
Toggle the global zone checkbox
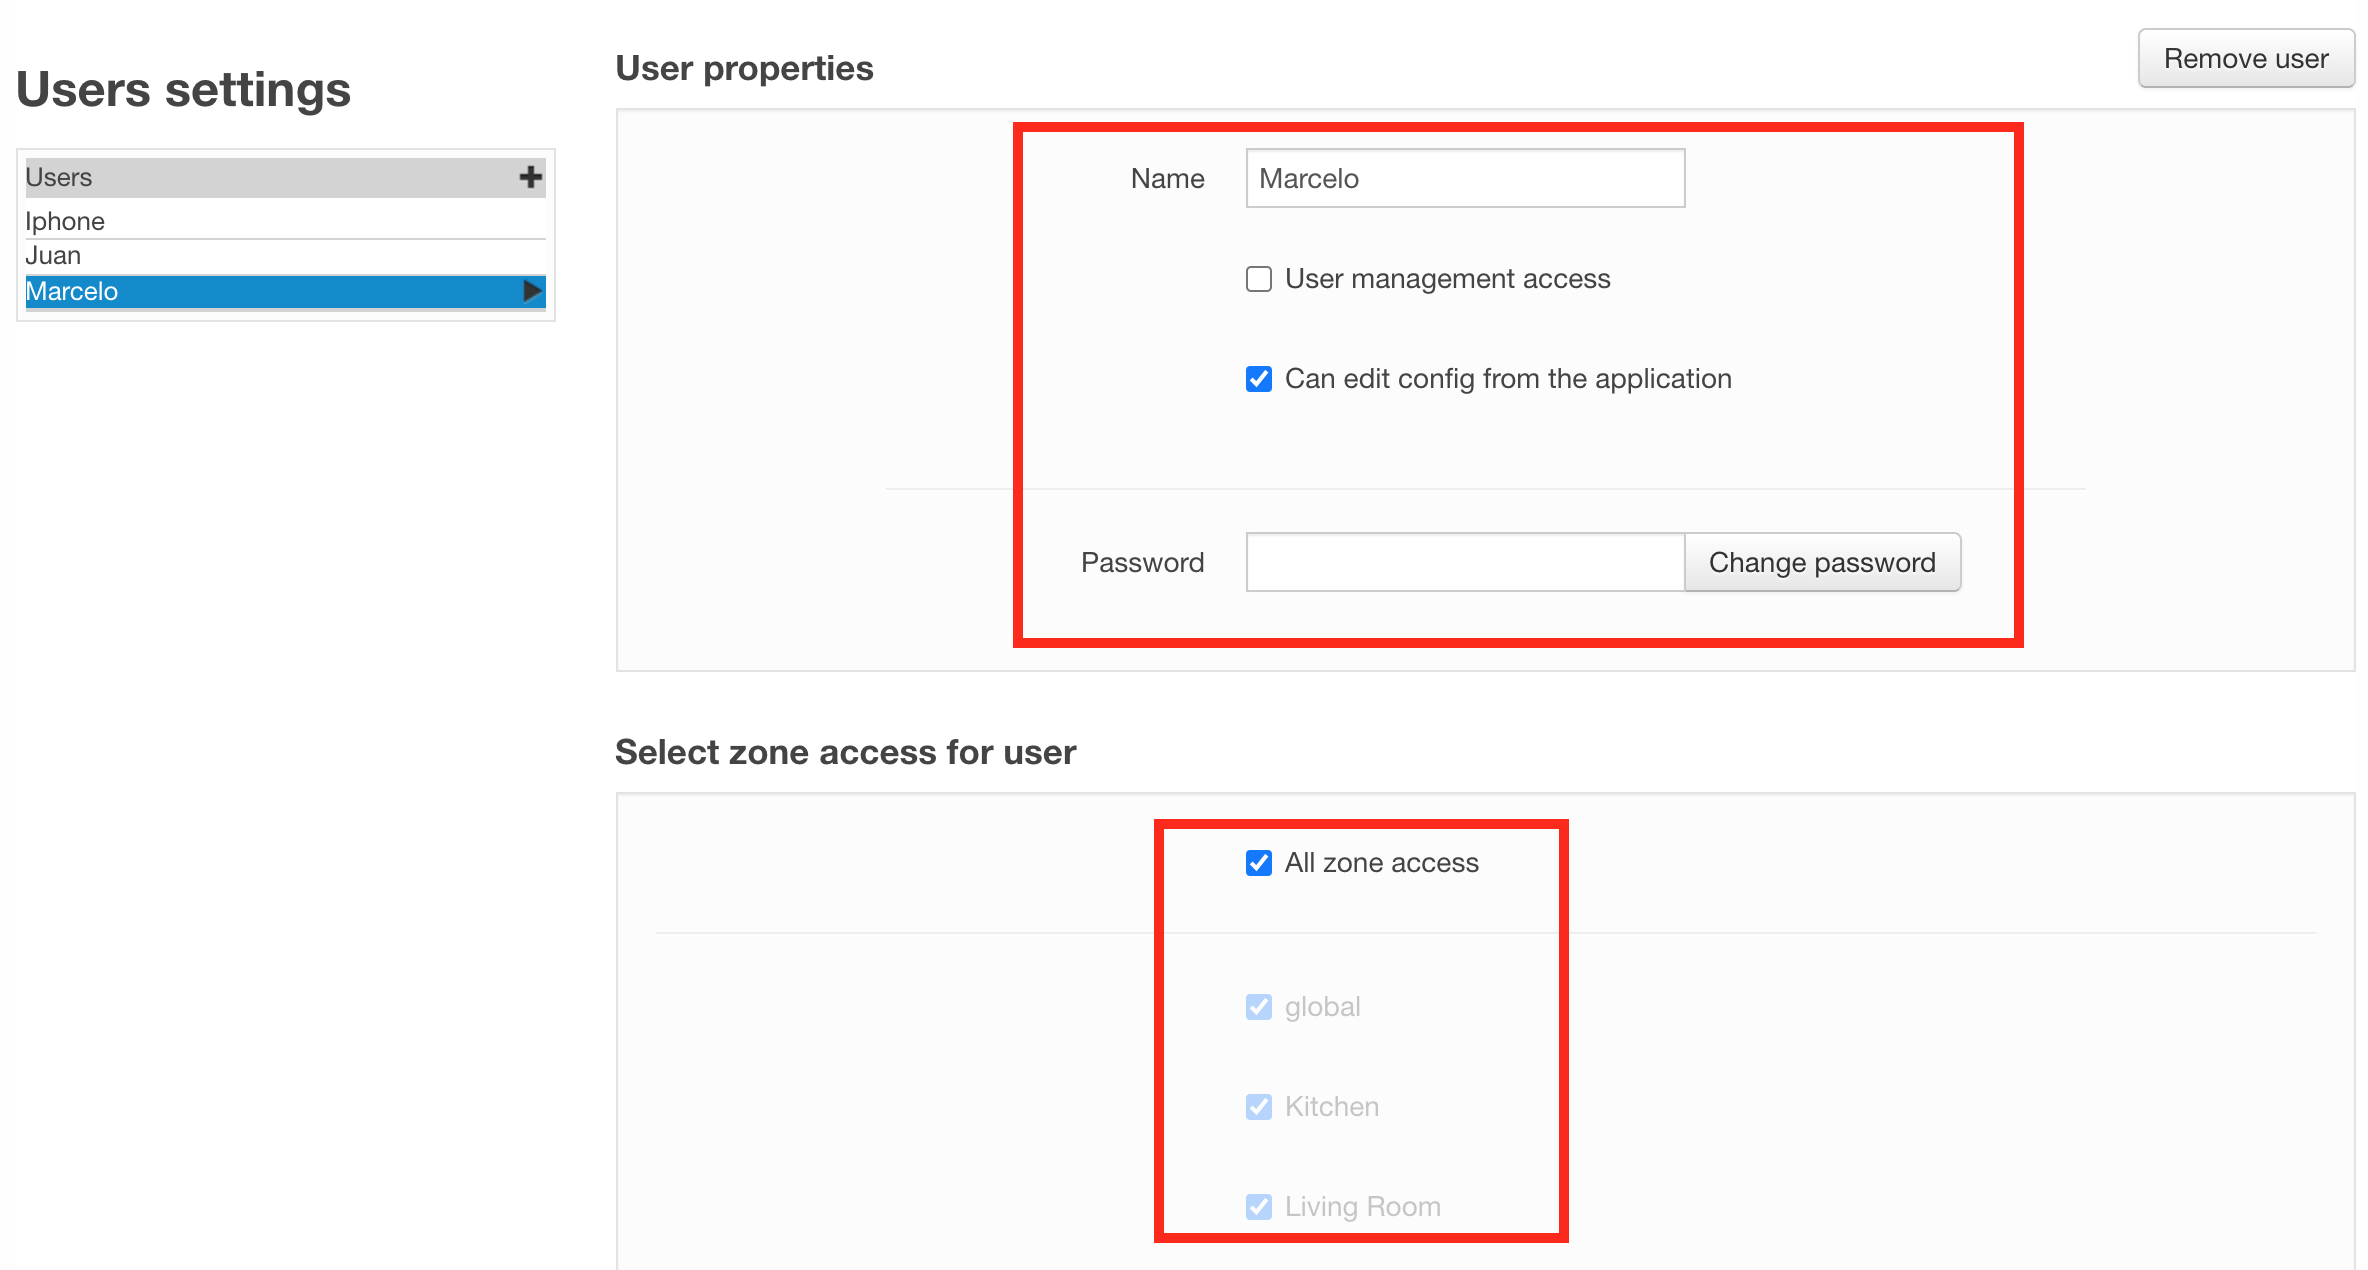click(1259, 1007)
